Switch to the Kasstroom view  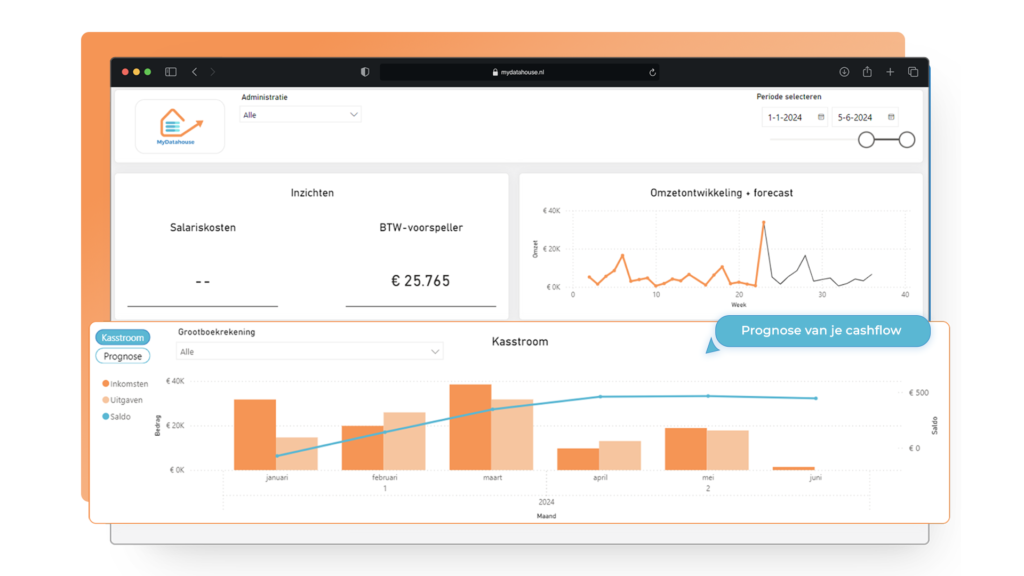[124, 338]
